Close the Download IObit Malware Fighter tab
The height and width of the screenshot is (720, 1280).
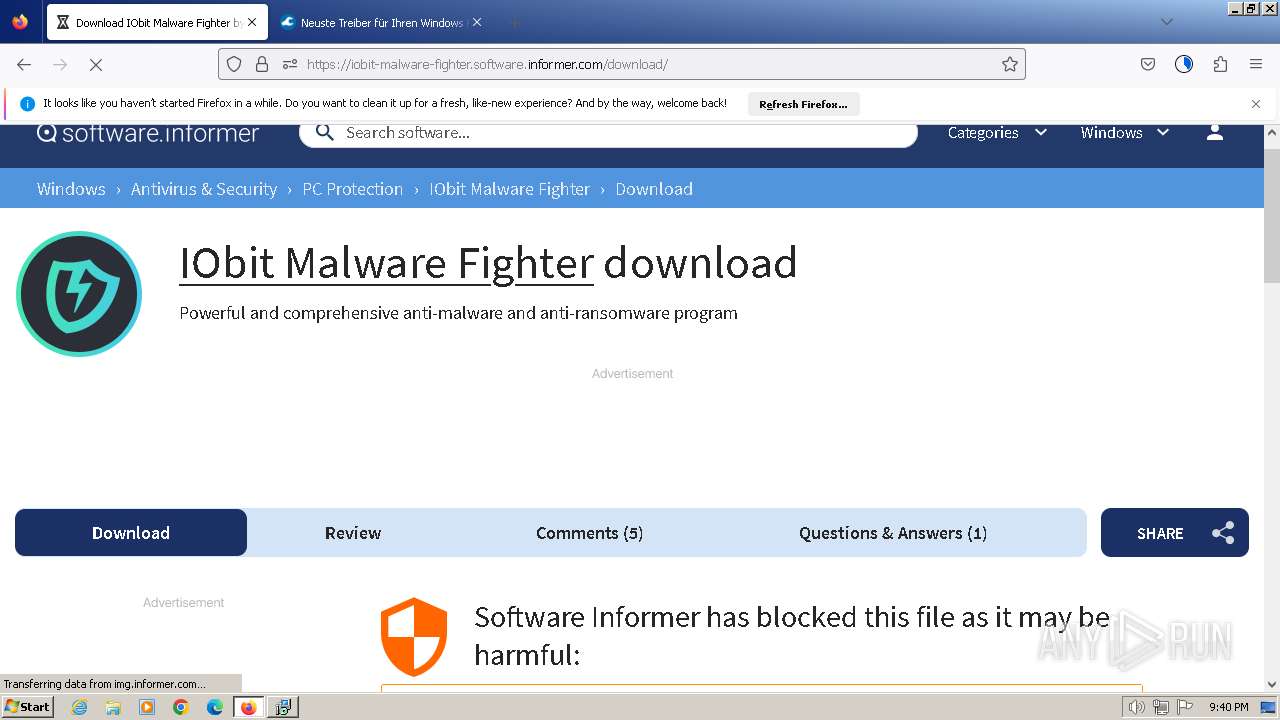[252, 22]
